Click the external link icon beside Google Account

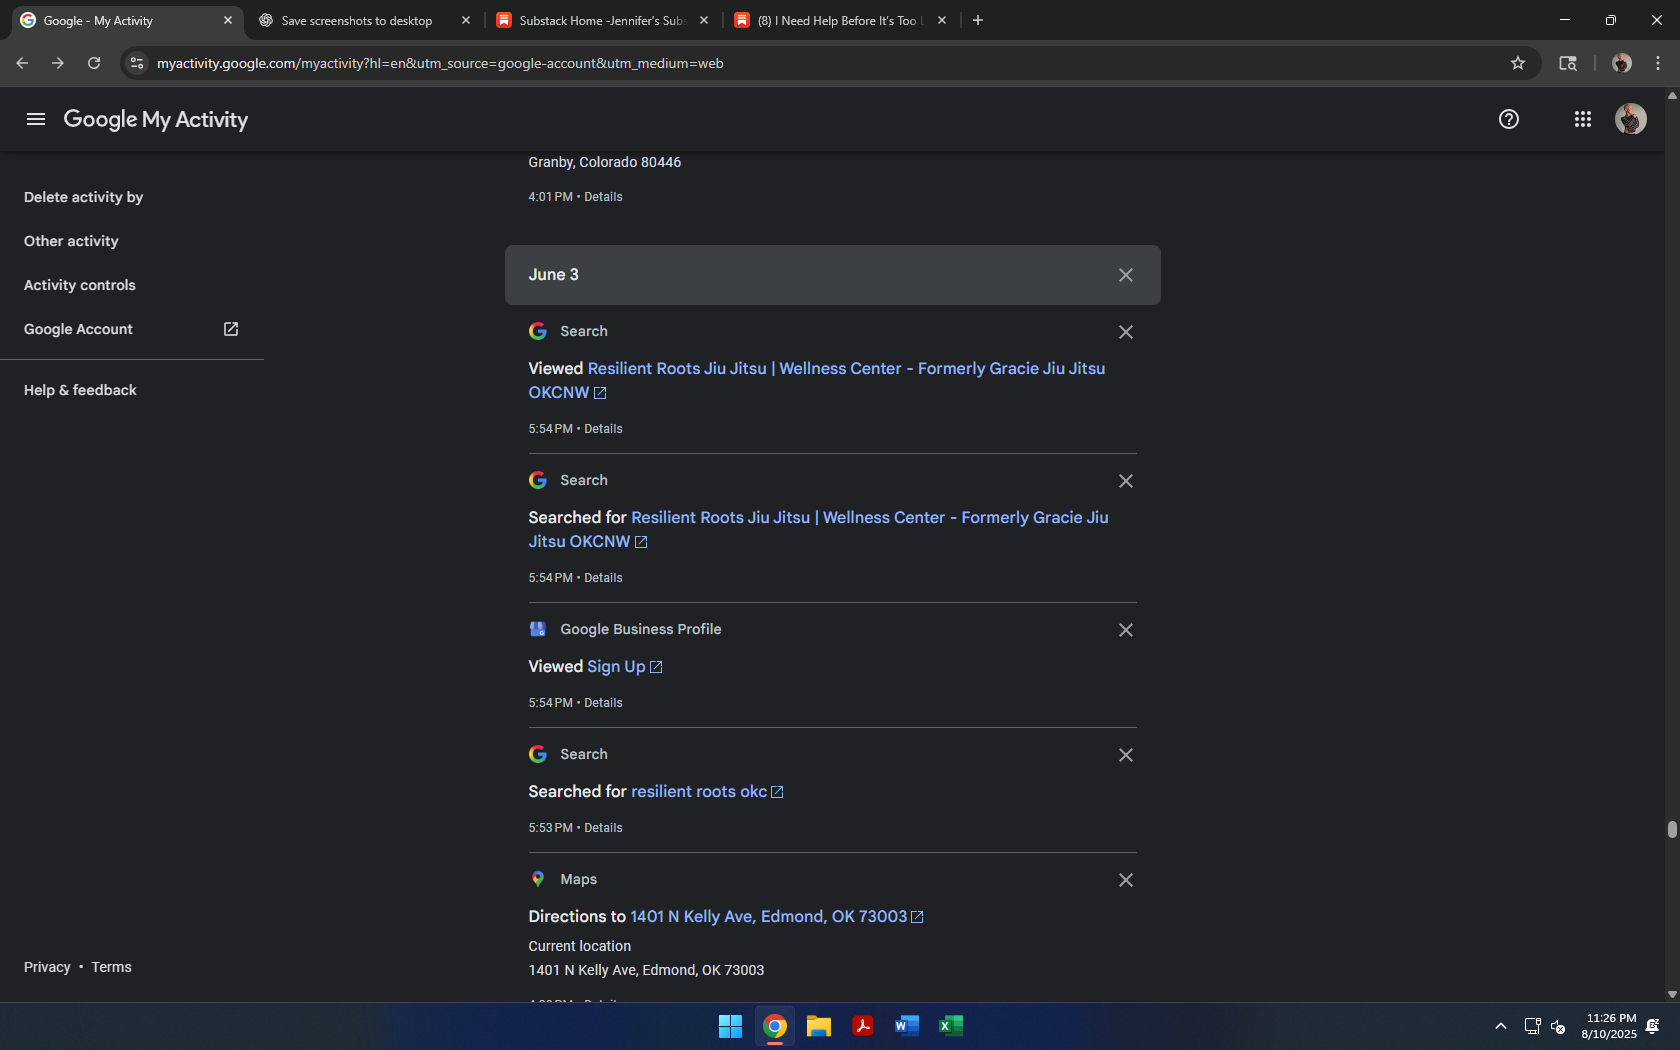point(231,329)
